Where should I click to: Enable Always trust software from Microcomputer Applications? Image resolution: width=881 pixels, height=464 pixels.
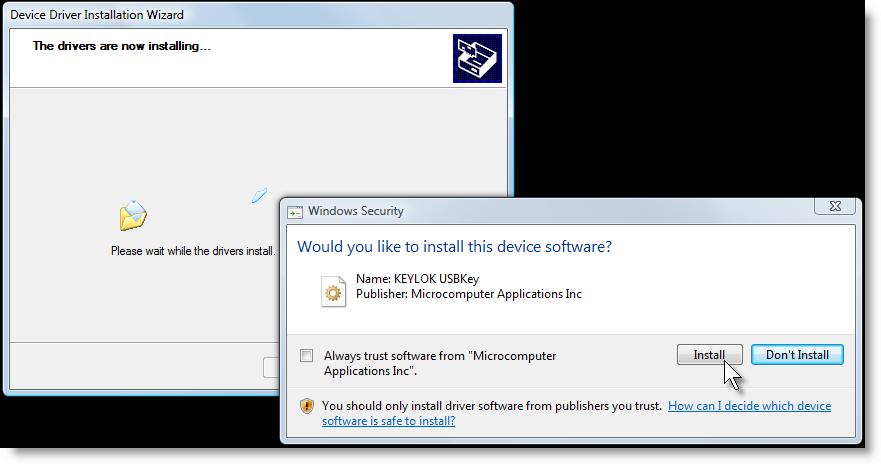point(306,356)
